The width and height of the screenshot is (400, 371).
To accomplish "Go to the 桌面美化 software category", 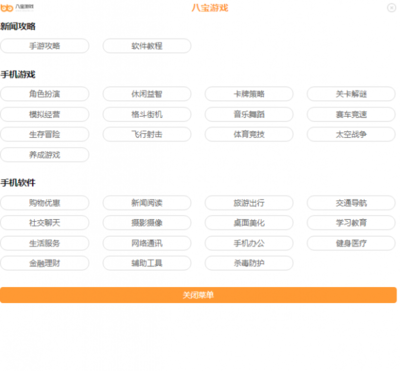I will pos(249,223).
